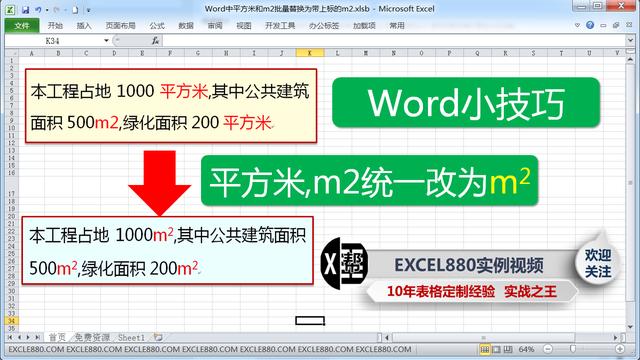Click the Excel application icon in title bar
This screenshot has height=360, width=640.
(x=10, y=9)
